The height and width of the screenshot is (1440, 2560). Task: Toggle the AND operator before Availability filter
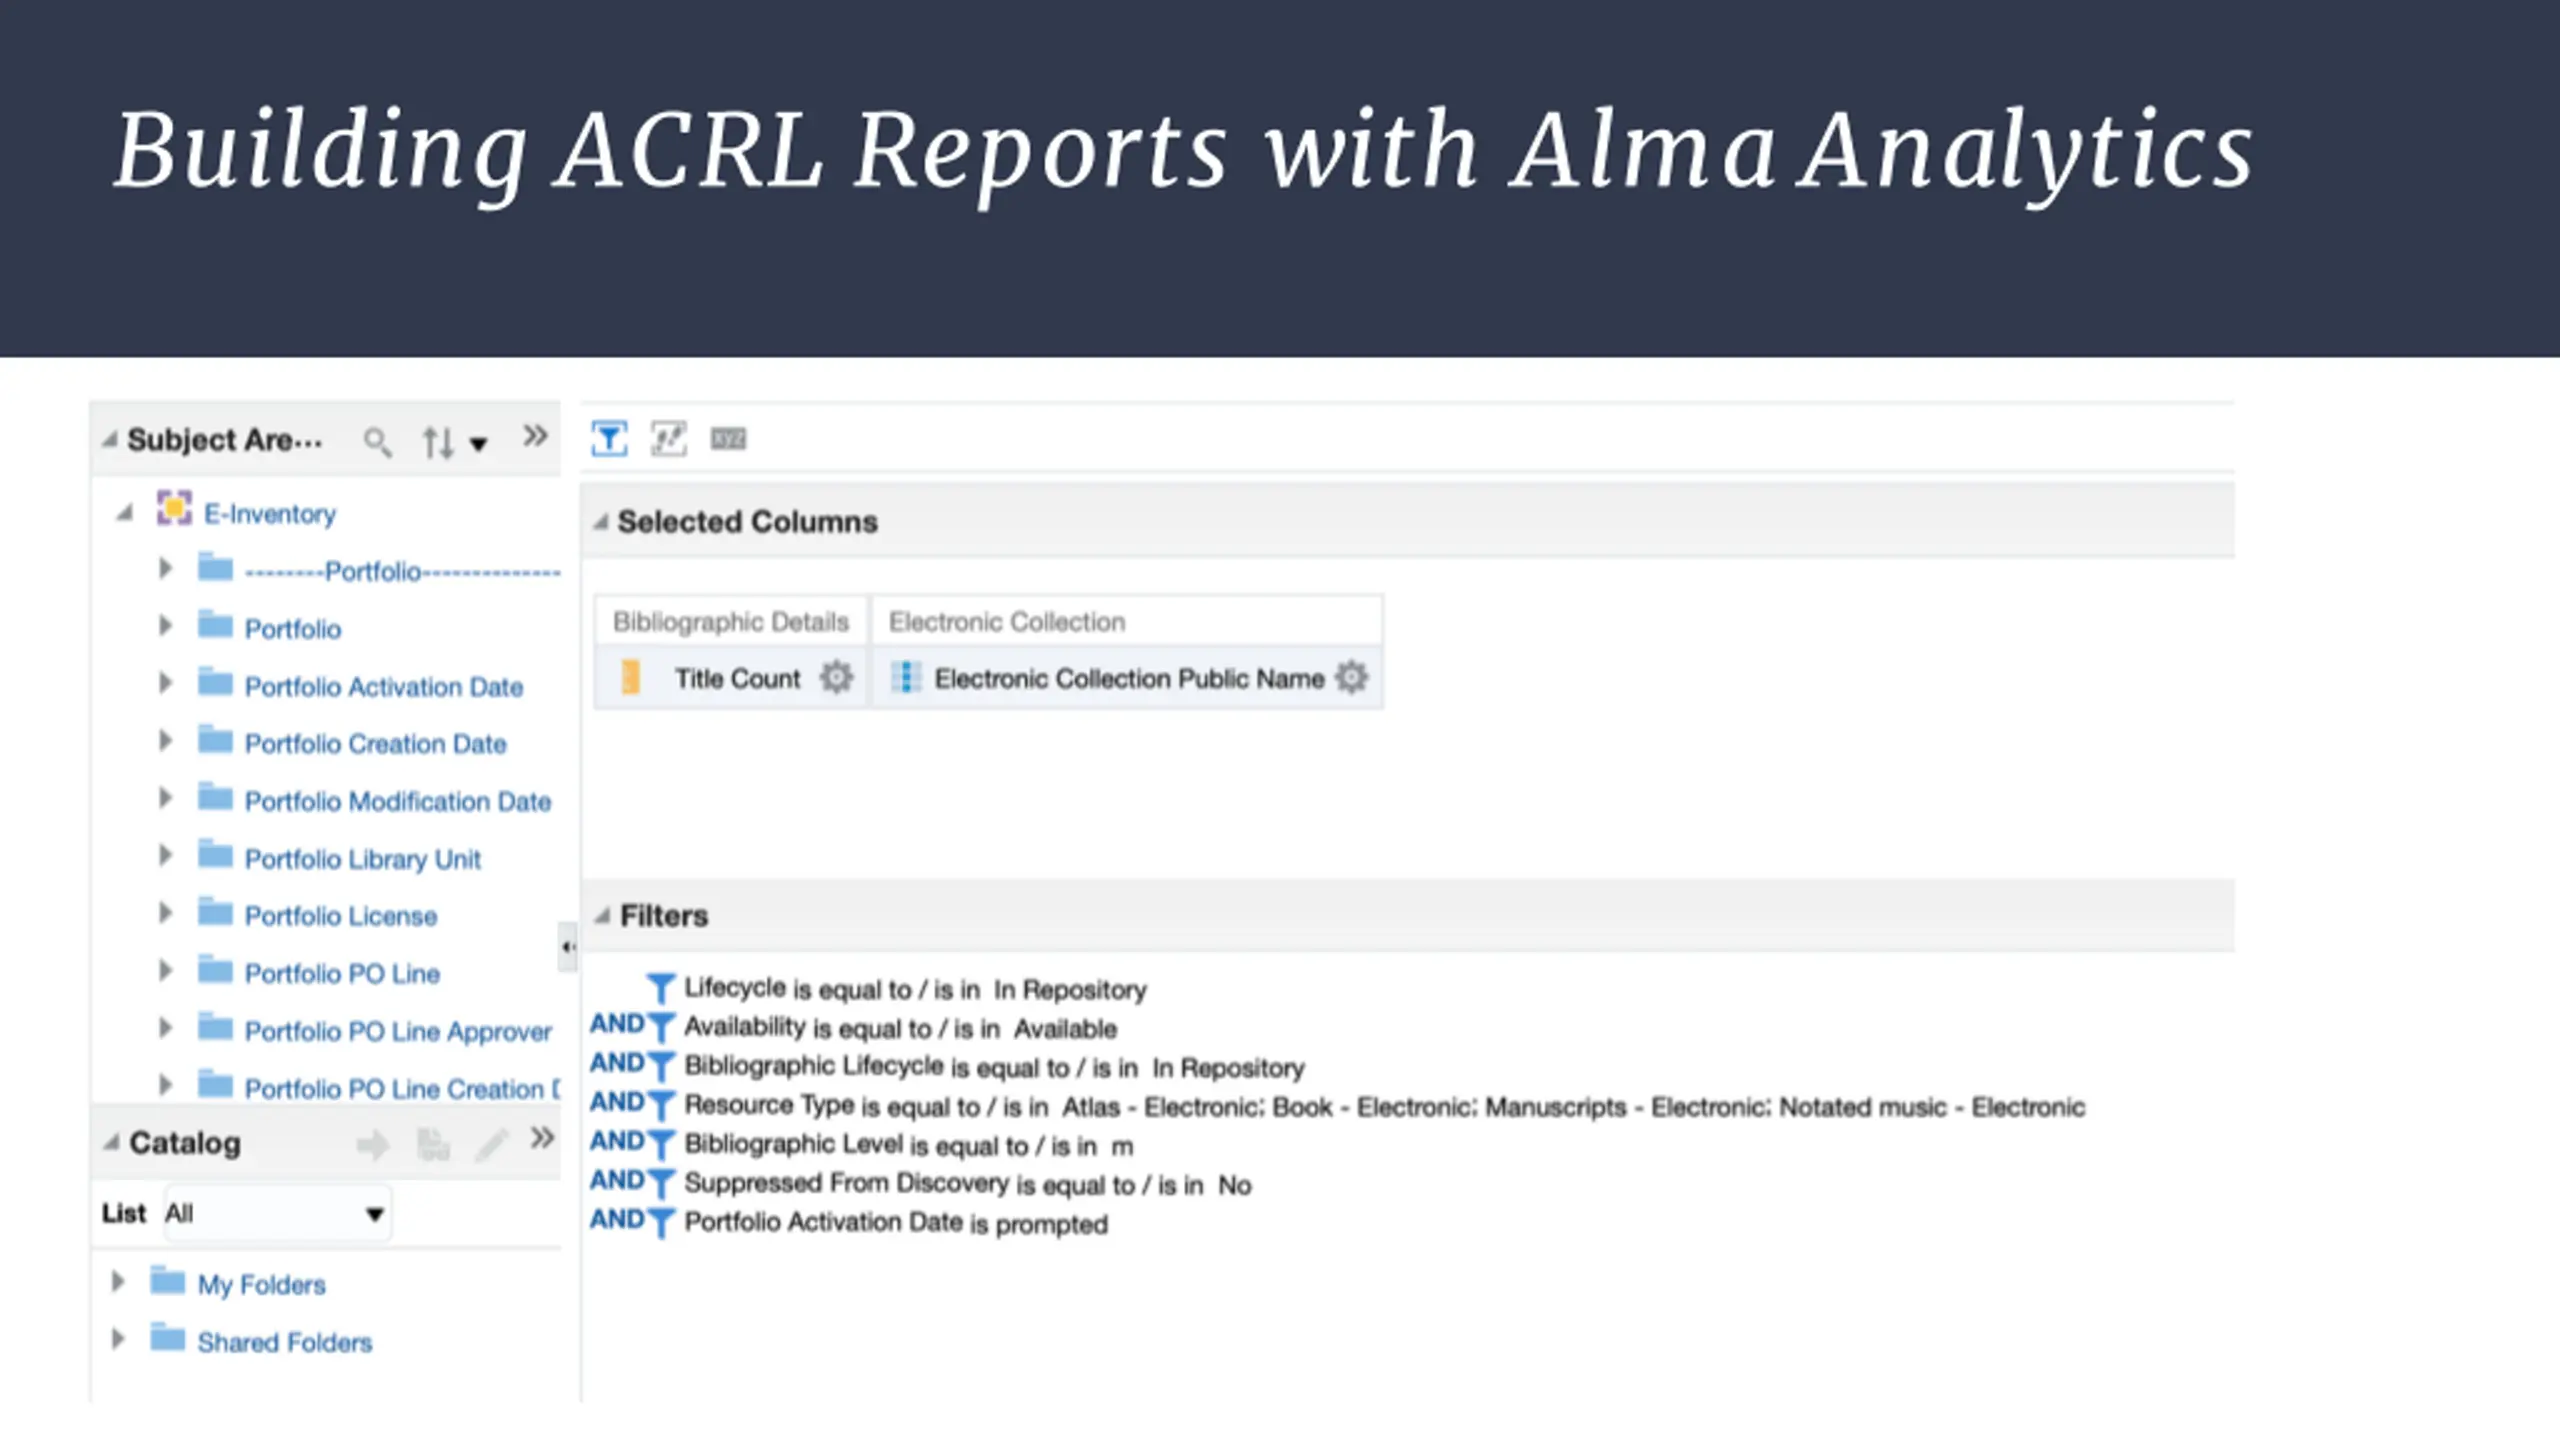pyautogui.click(x=617, y=1024)
